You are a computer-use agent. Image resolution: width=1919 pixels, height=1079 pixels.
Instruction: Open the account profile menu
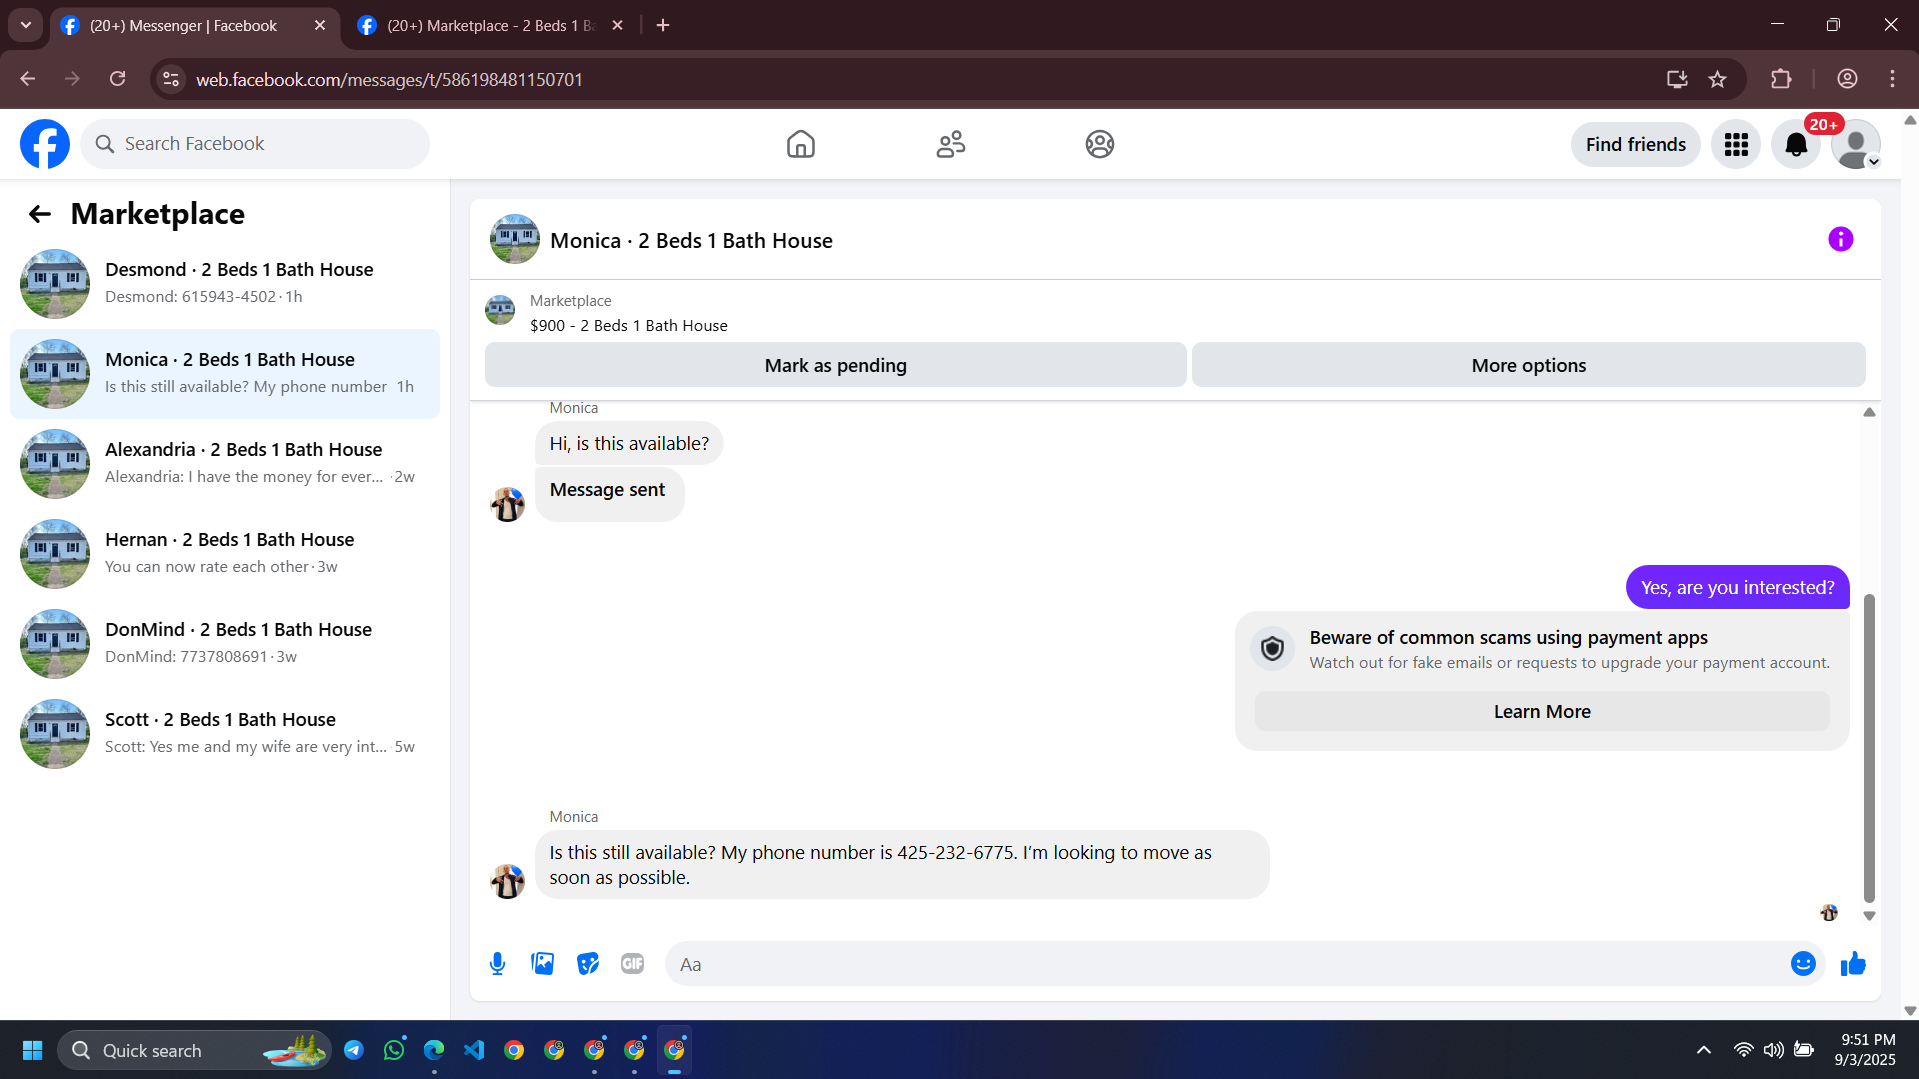[x=1856, y=144]
